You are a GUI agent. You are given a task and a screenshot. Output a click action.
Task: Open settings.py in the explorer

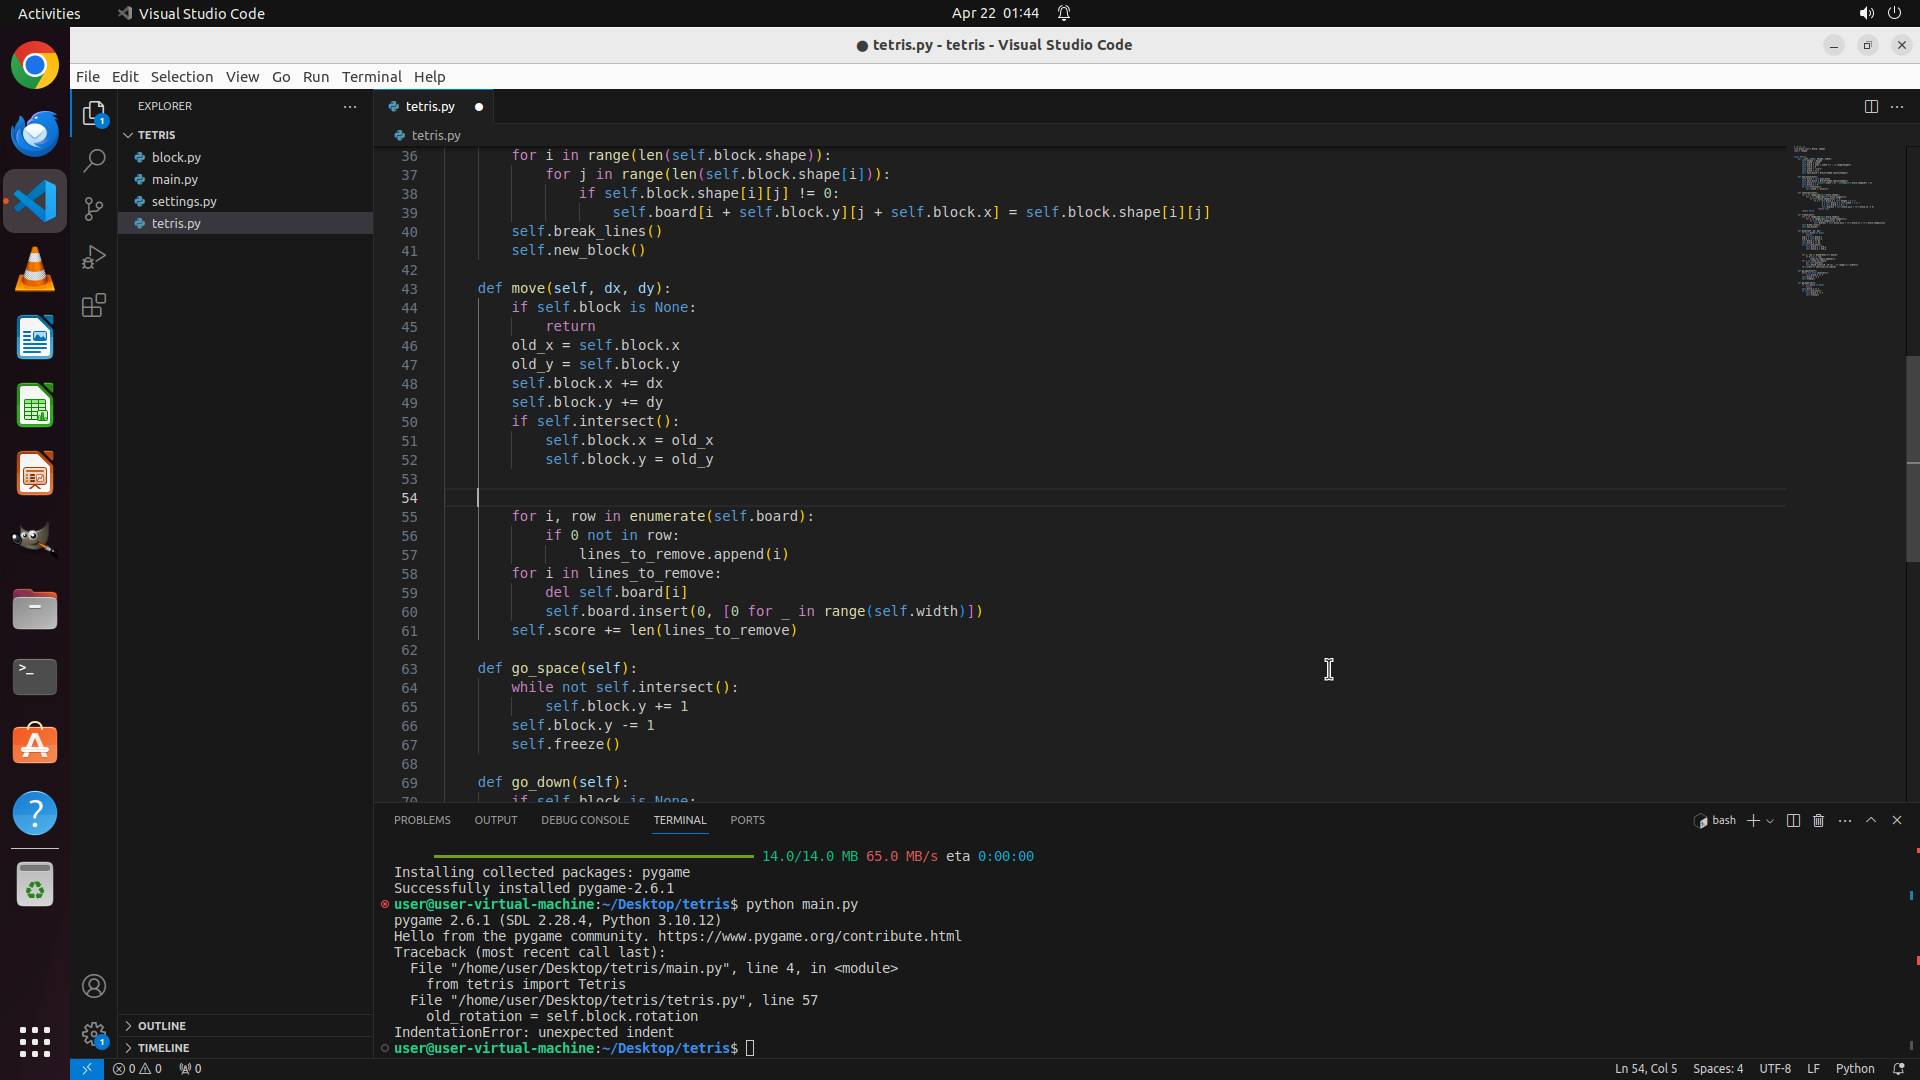click(x=184, y=201)
